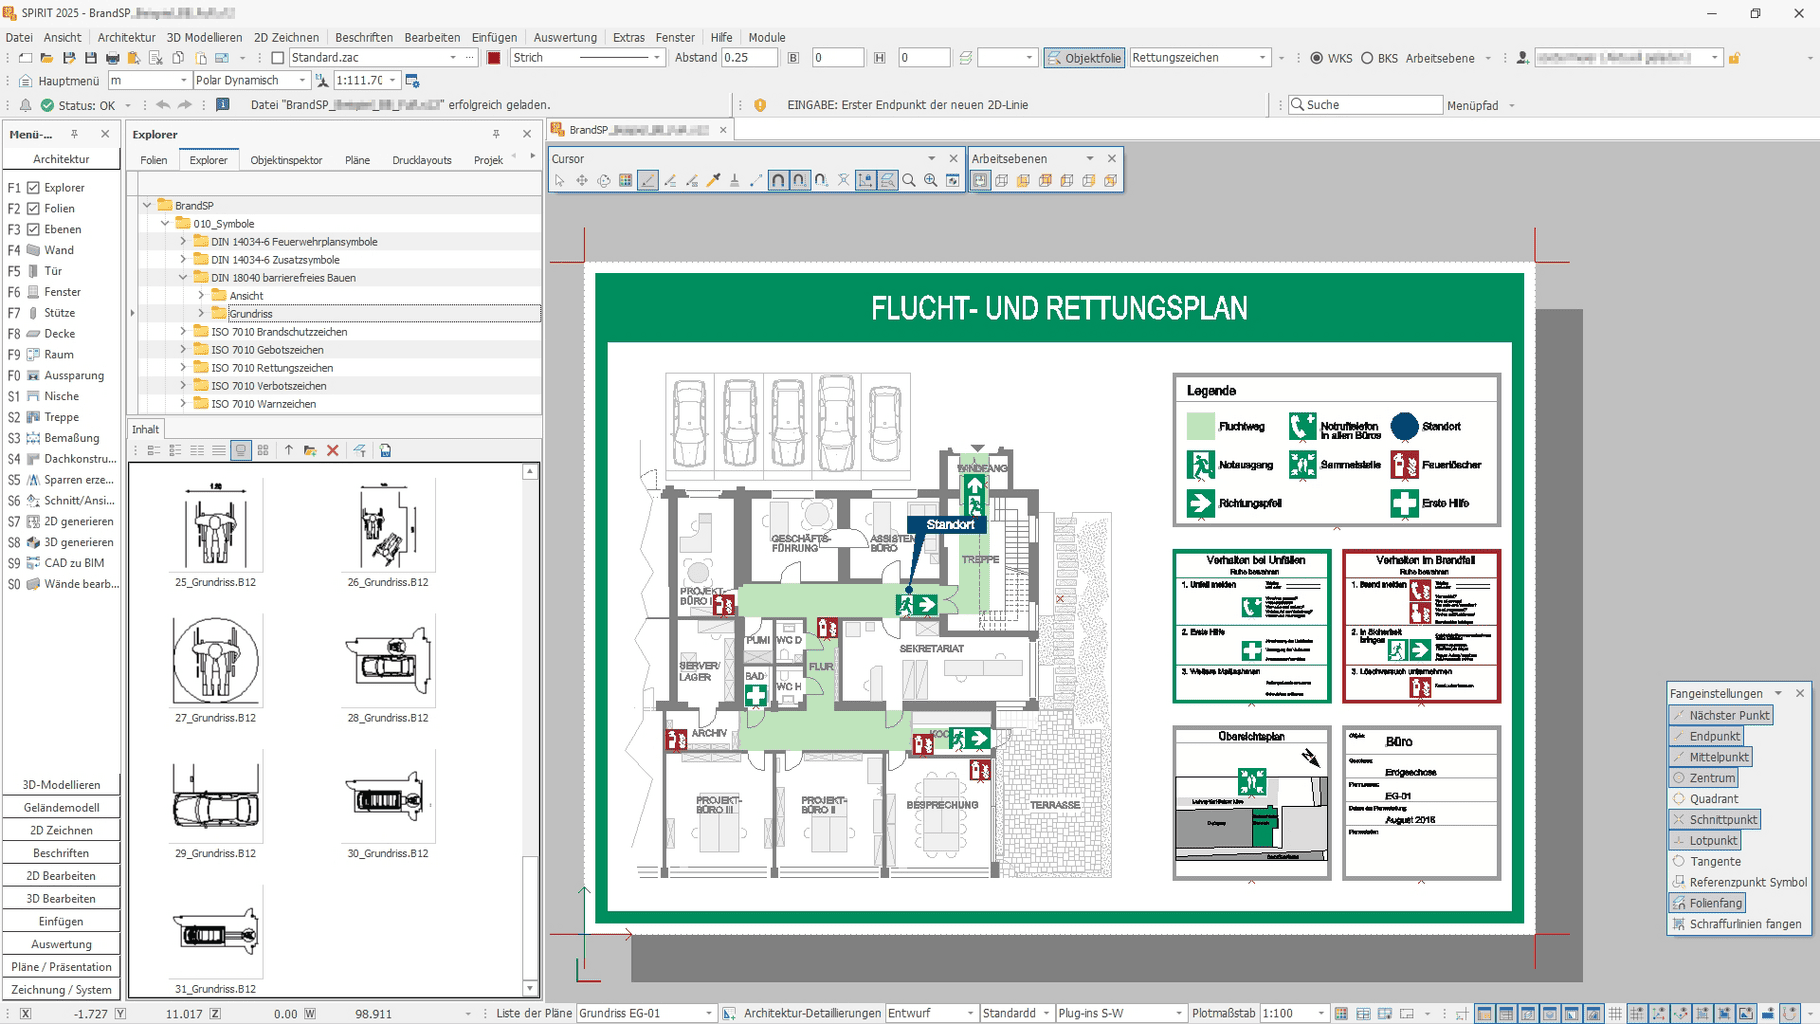
Task: Click the move cursor cross-arrows icon
Action: click(x=582, y=181)
